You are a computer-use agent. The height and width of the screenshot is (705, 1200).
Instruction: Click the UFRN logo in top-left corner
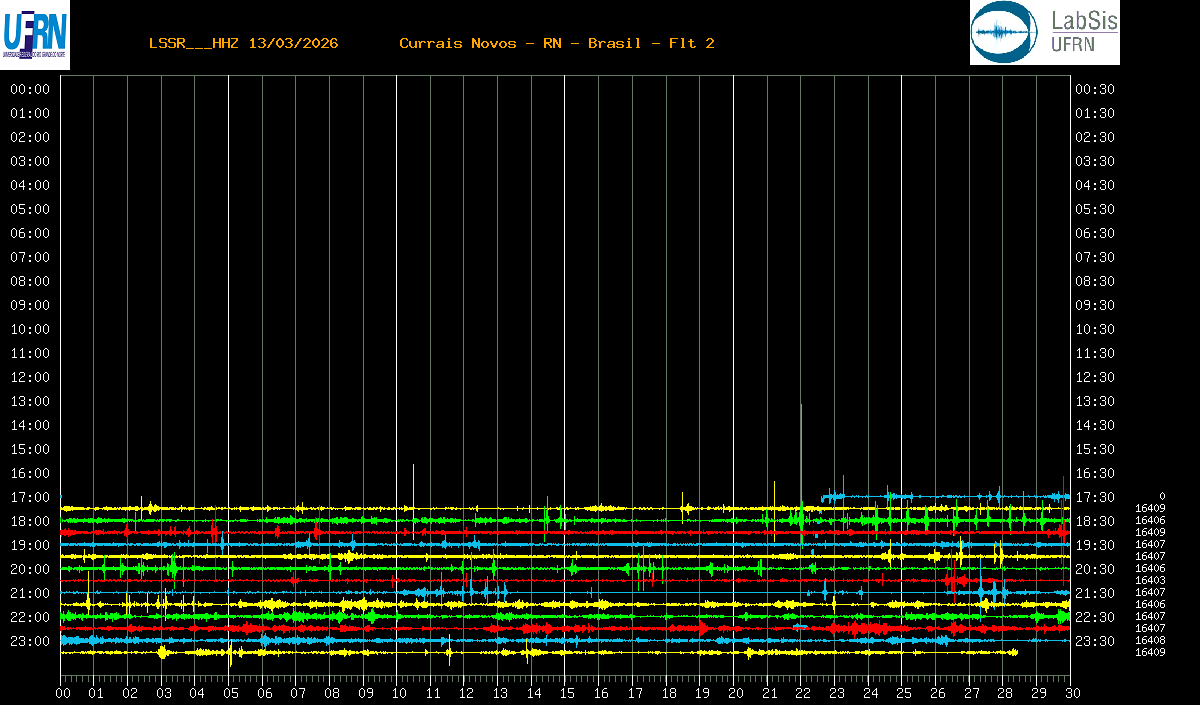tap(35, 35)
